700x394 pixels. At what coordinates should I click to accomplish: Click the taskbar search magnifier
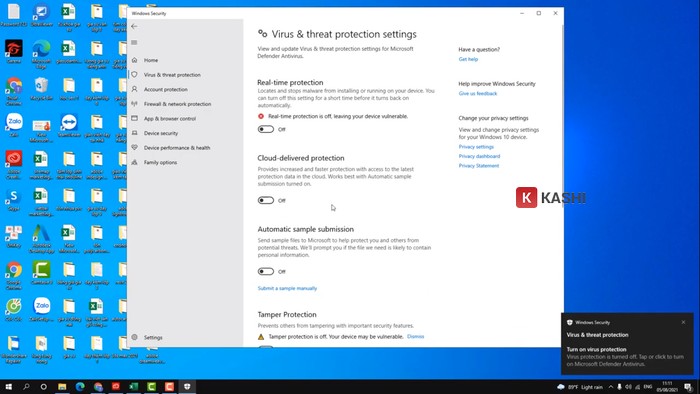[x=26, y=387]
